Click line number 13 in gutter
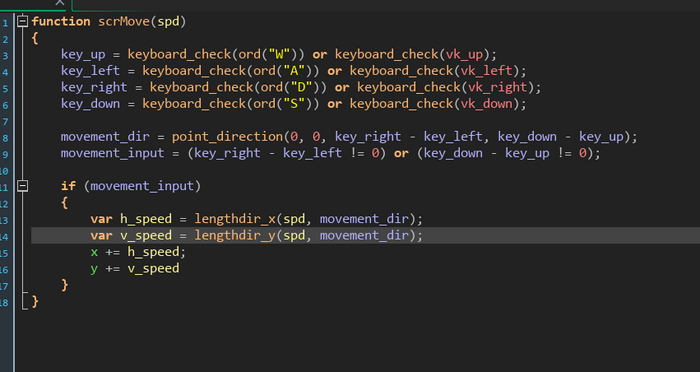The height and width of the screenshot is (372, 700). (4, 220)
